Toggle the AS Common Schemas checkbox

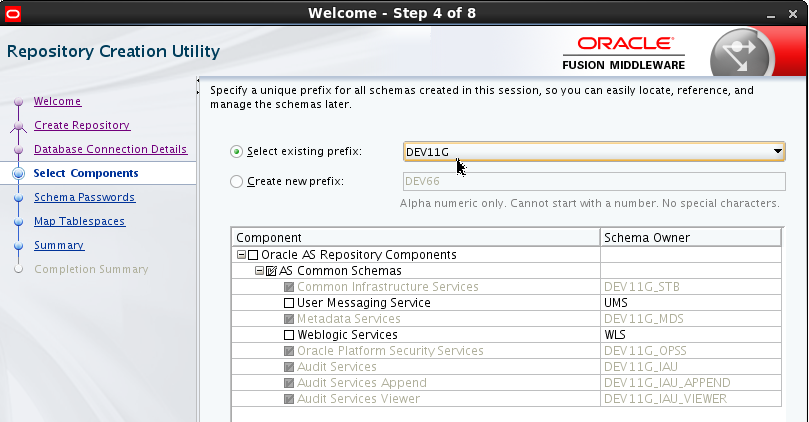pyautogui.click(x=271, y=271)
